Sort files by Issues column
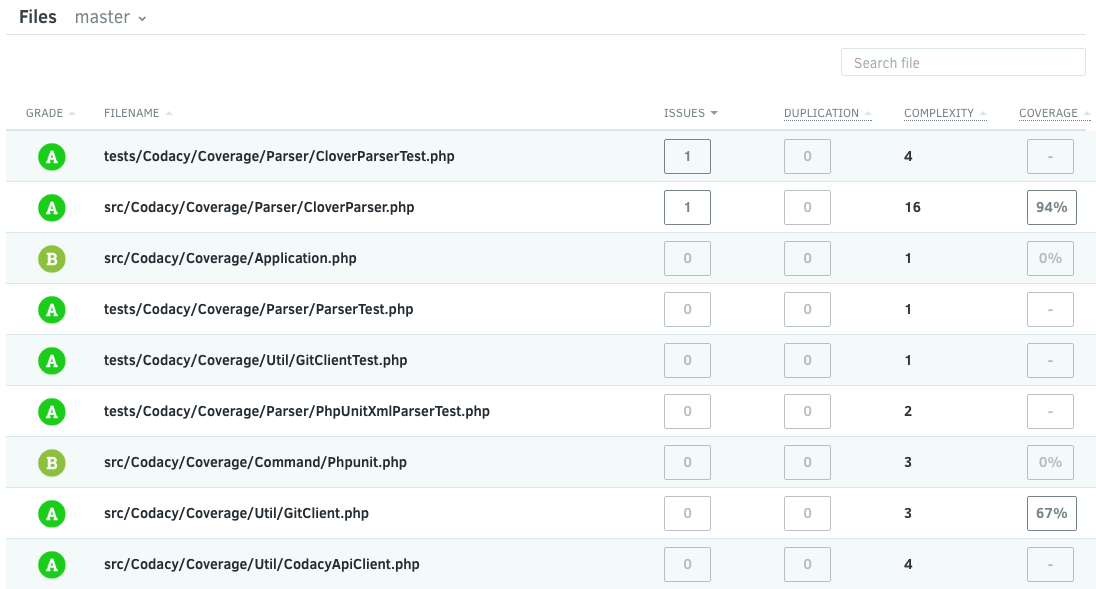 (690, 113)
